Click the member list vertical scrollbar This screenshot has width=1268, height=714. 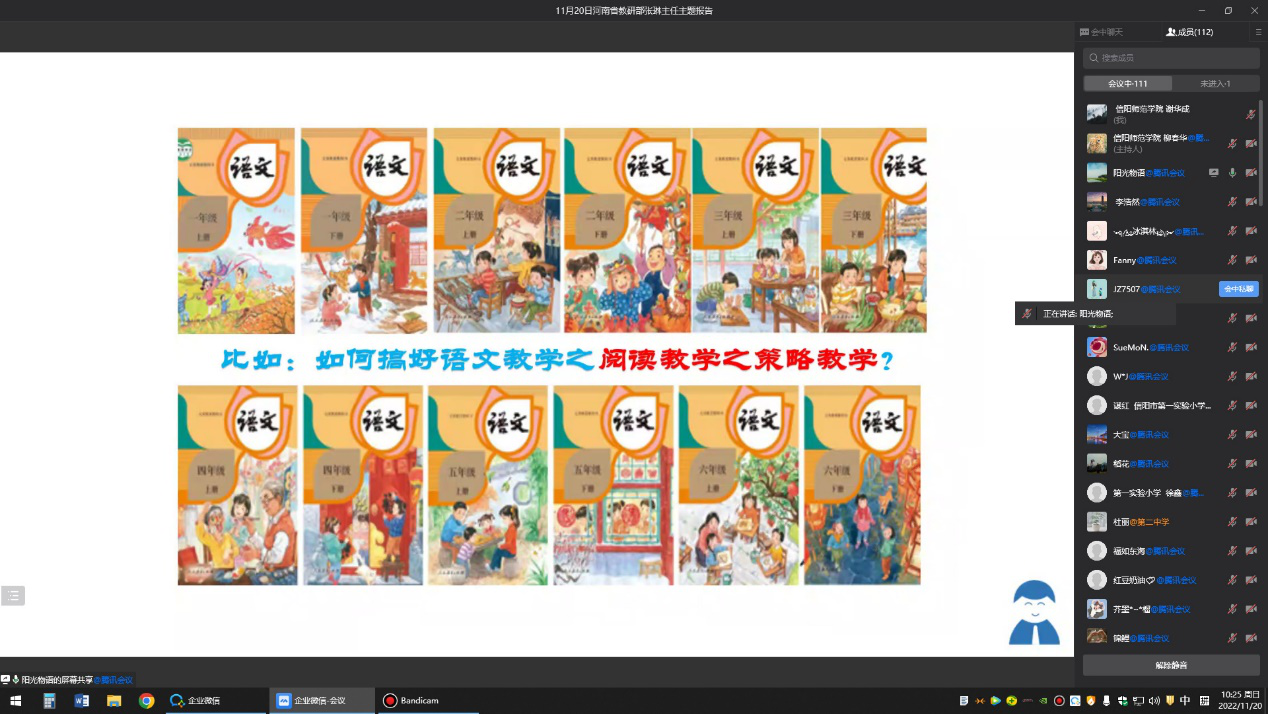point(1261,140)
